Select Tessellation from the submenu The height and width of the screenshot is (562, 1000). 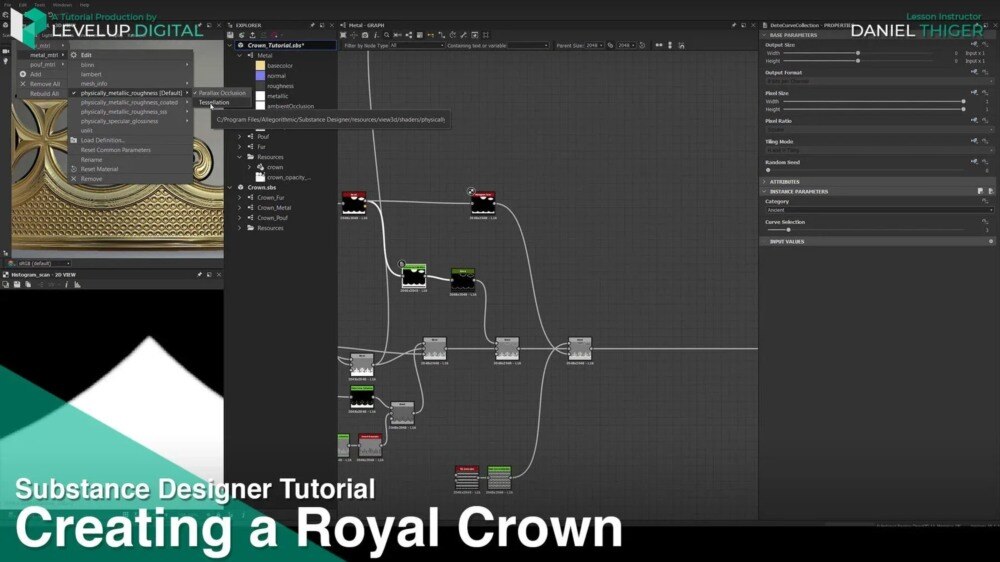point(214,102)
